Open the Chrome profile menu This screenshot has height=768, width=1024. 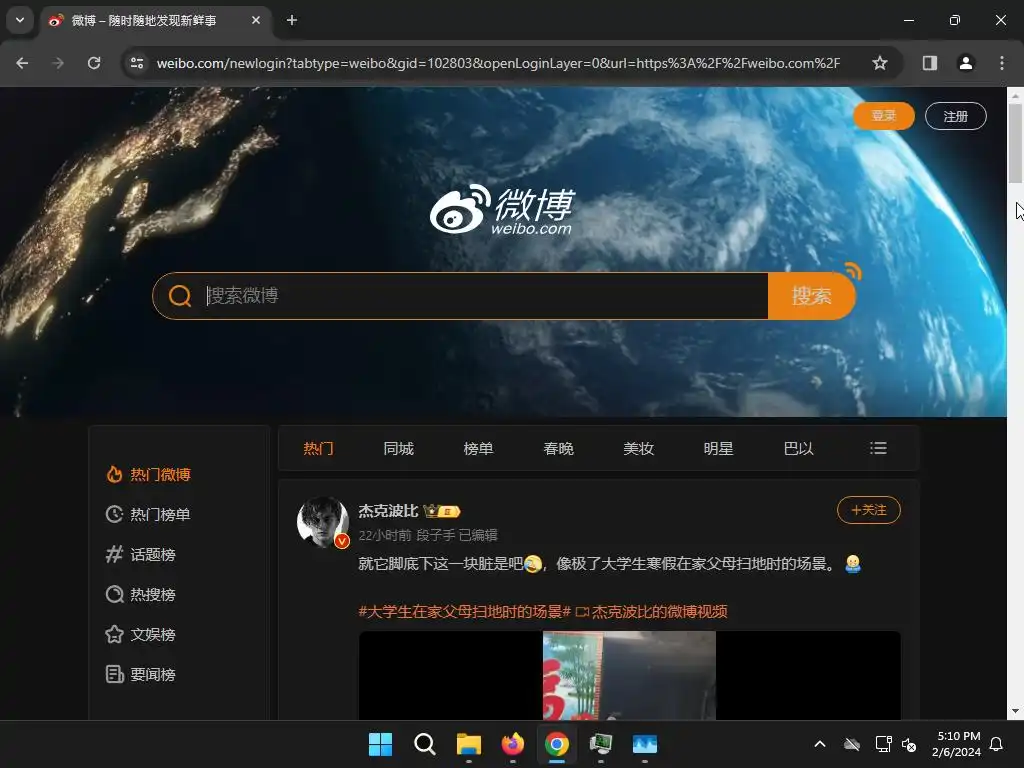coord(966,63)
